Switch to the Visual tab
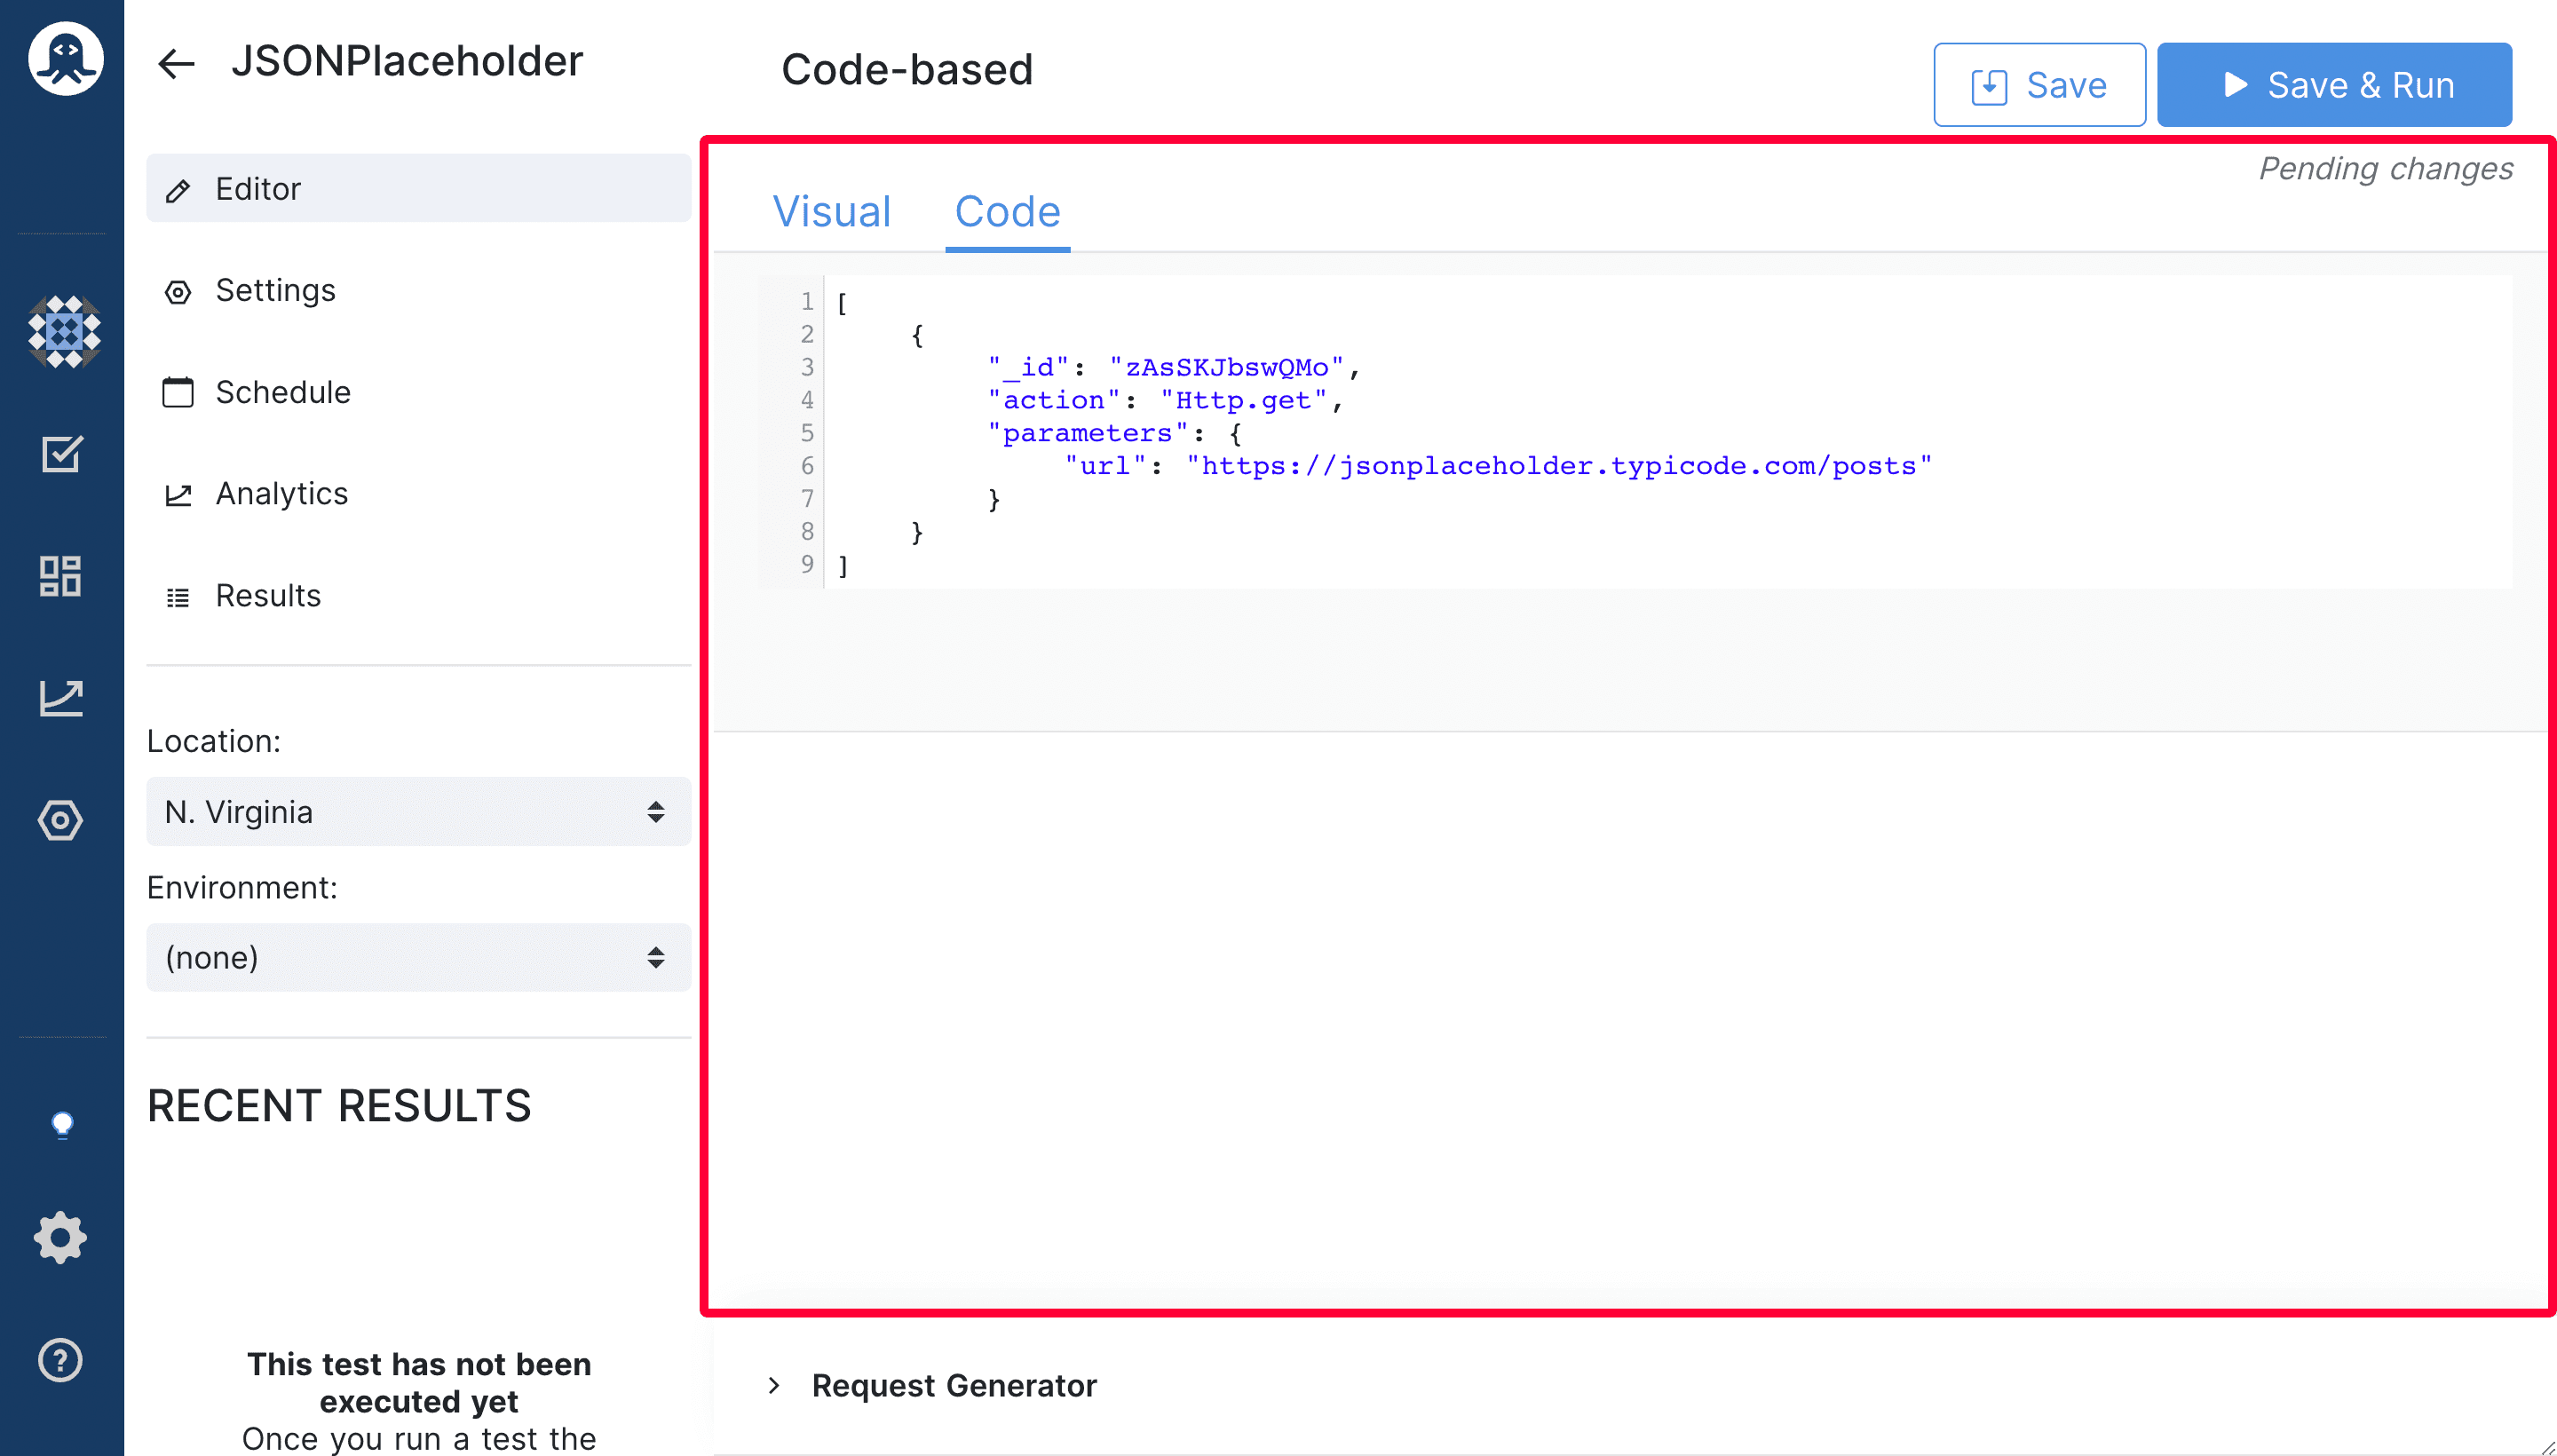 [x=831, y=211]
